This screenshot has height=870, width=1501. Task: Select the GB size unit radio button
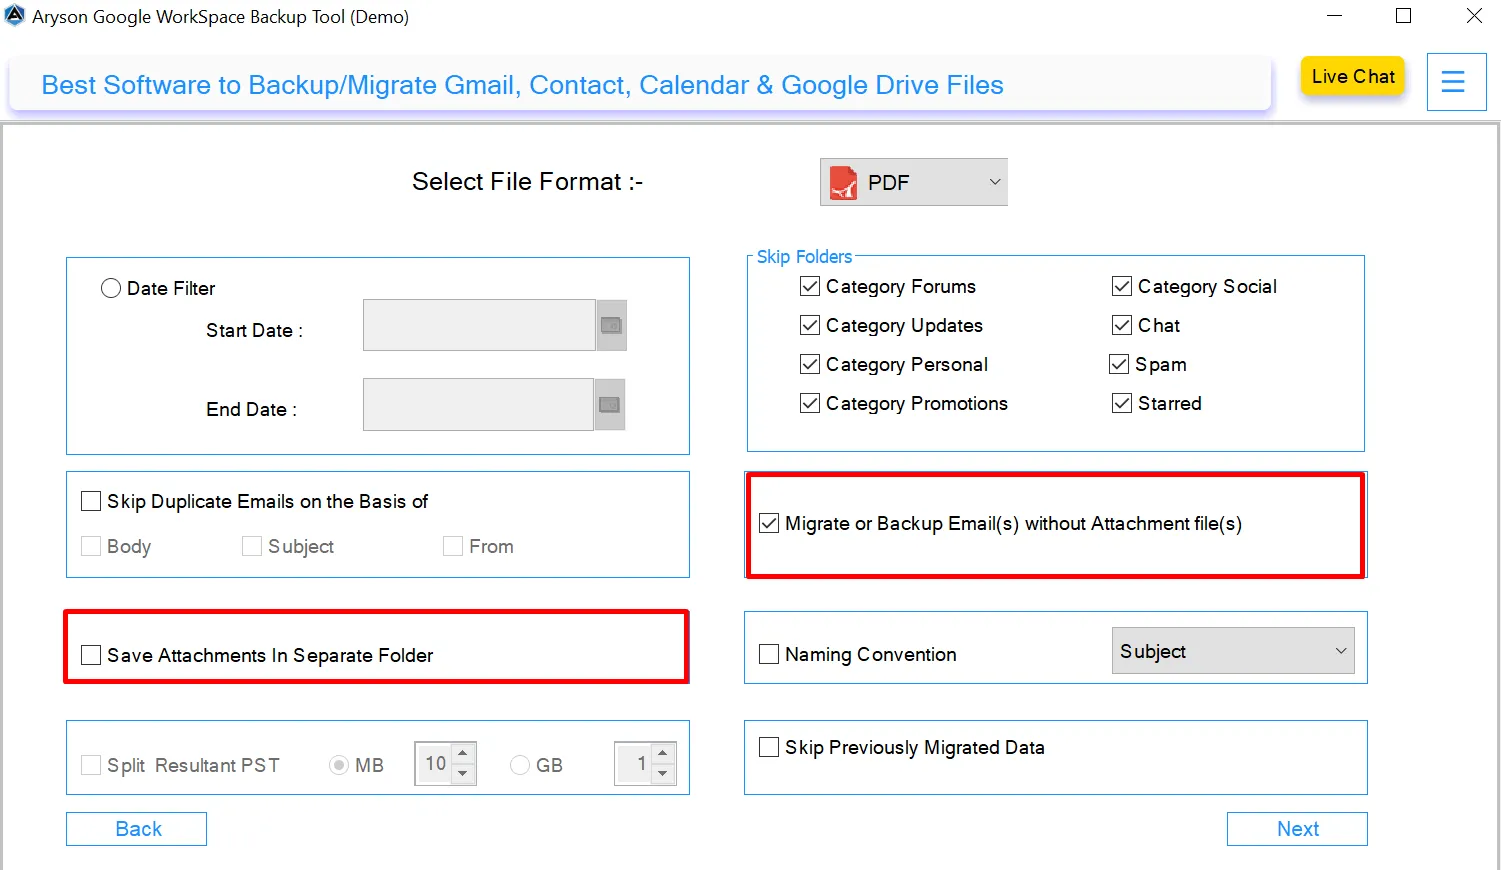pyautogui.click(x=519, y=764)
